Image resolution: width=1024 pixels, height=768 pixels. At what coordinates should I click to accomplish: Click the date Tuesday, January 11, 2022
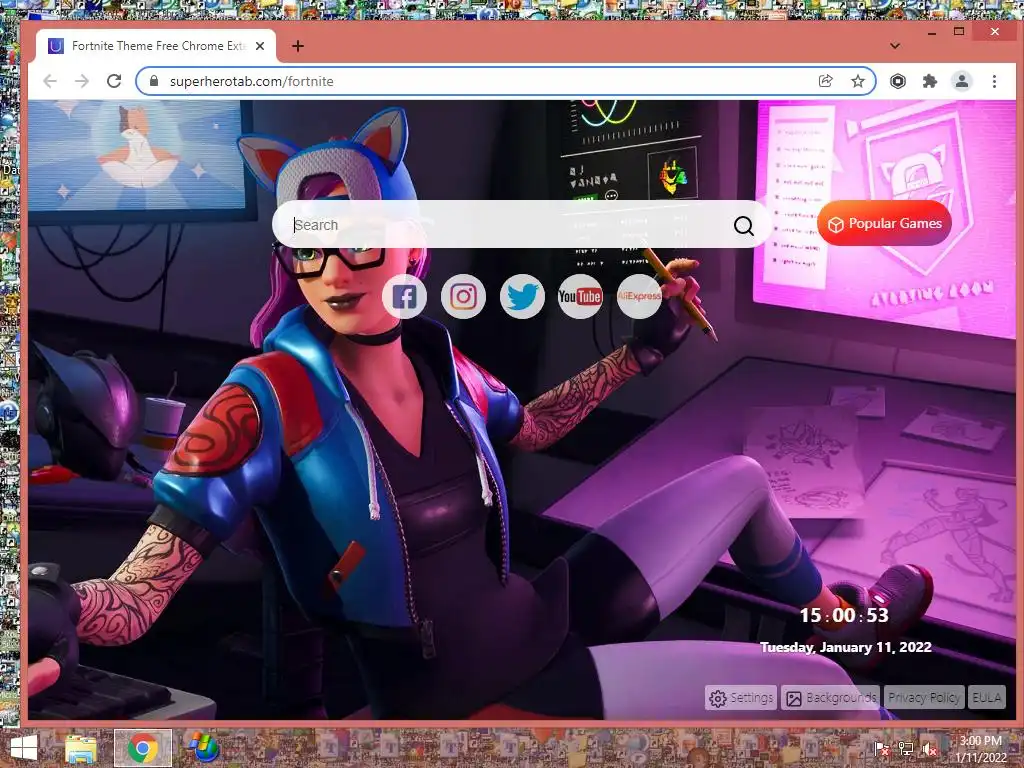tap(846, 647)
